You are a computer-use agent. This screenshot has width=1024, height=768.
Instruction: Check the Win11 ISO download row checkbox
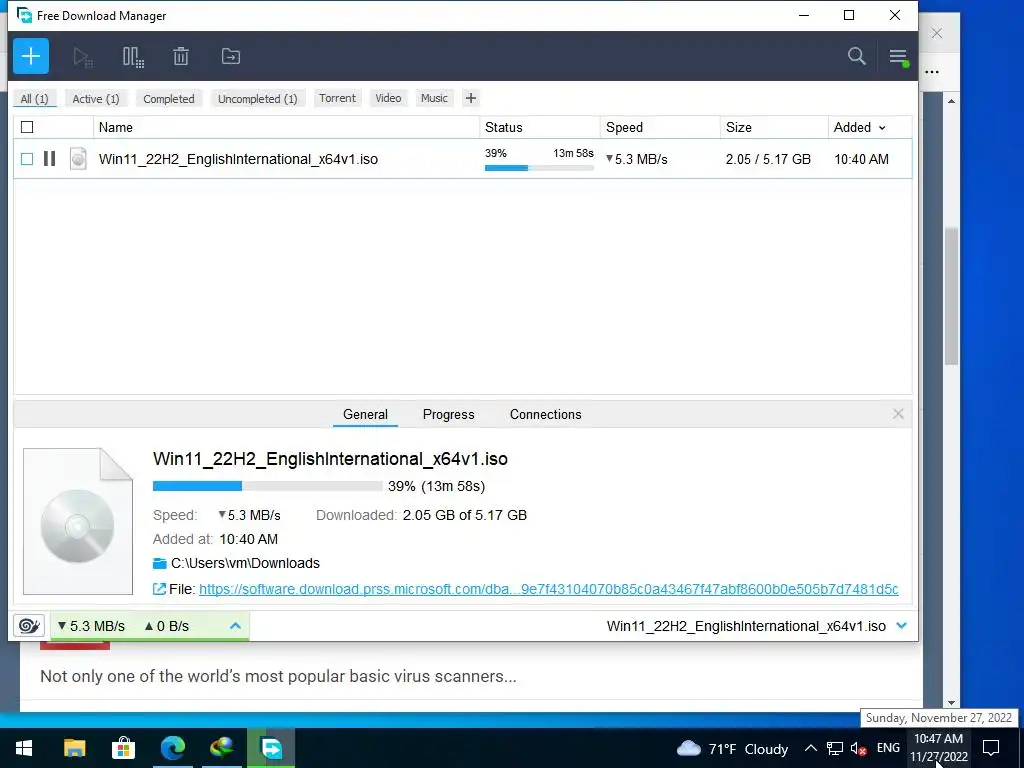[x=27, y=159]
